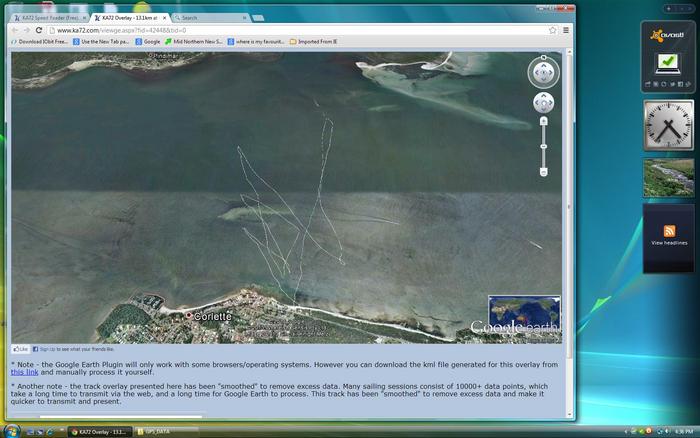
Task: Click the Facebook icon in avast gadget
Action: click(680, 84)
